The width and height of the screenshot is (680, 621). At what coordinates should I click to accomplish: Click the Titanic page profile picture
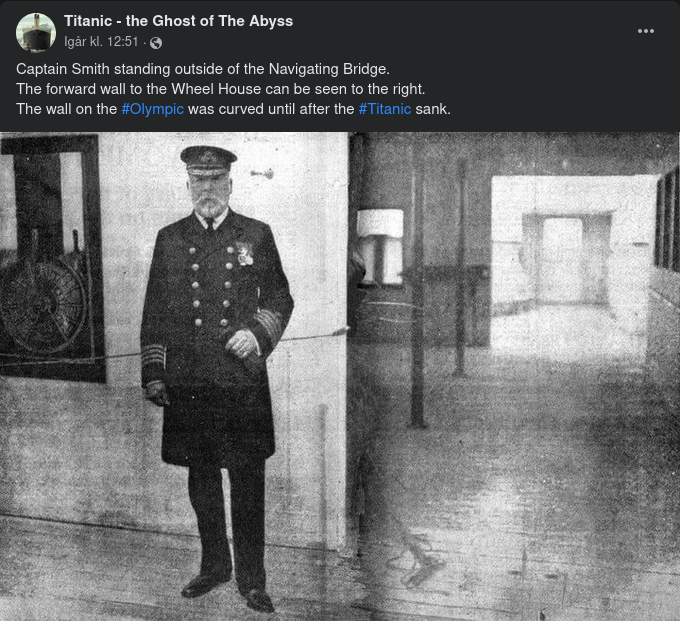[36, 32]
